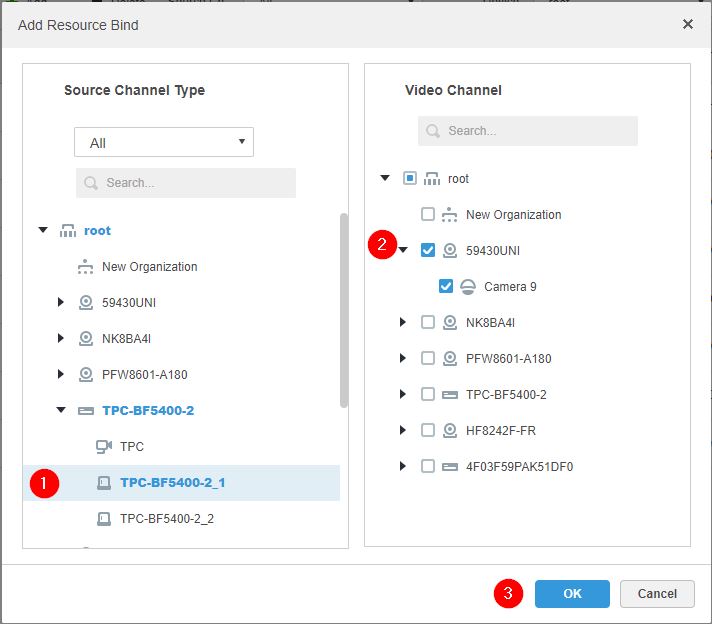
Task: Click the TPC video camera icon
Action: point(104,447)
